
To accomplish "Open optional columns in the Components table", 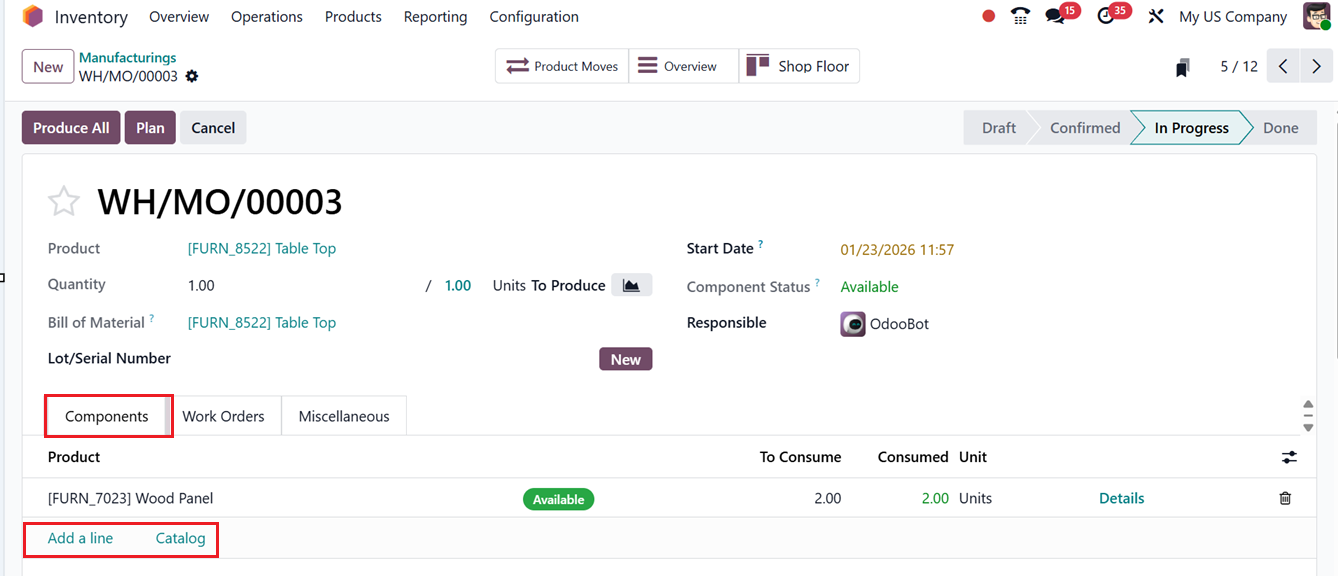I will click(1289, 457).
